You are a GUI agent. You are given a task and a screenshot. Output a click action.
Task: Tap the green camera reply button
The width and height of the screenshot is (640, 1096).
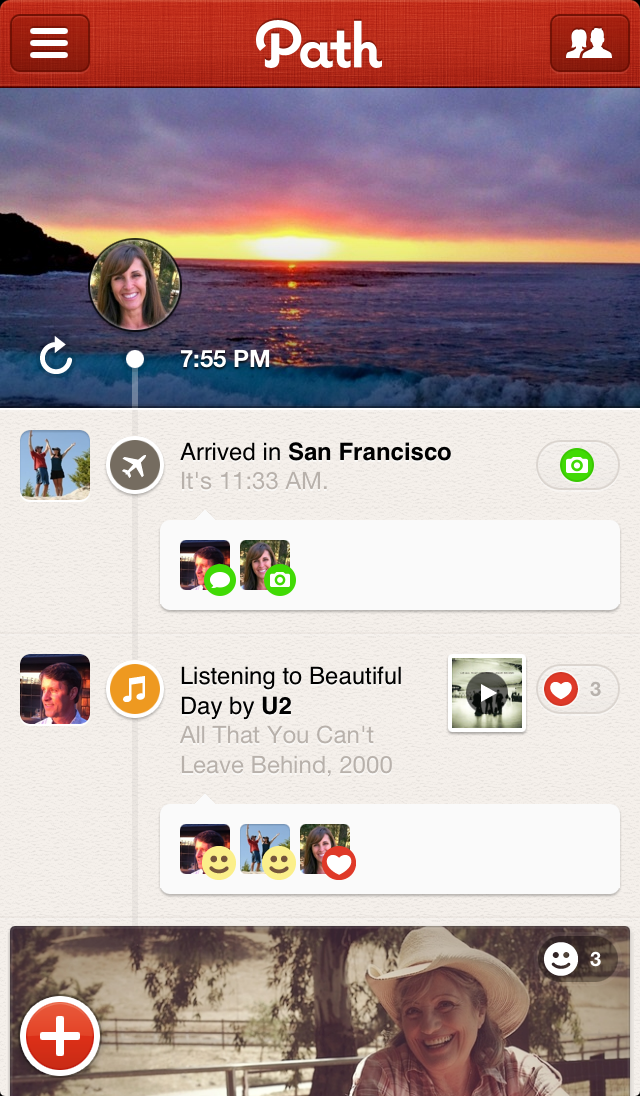[578, 465]
